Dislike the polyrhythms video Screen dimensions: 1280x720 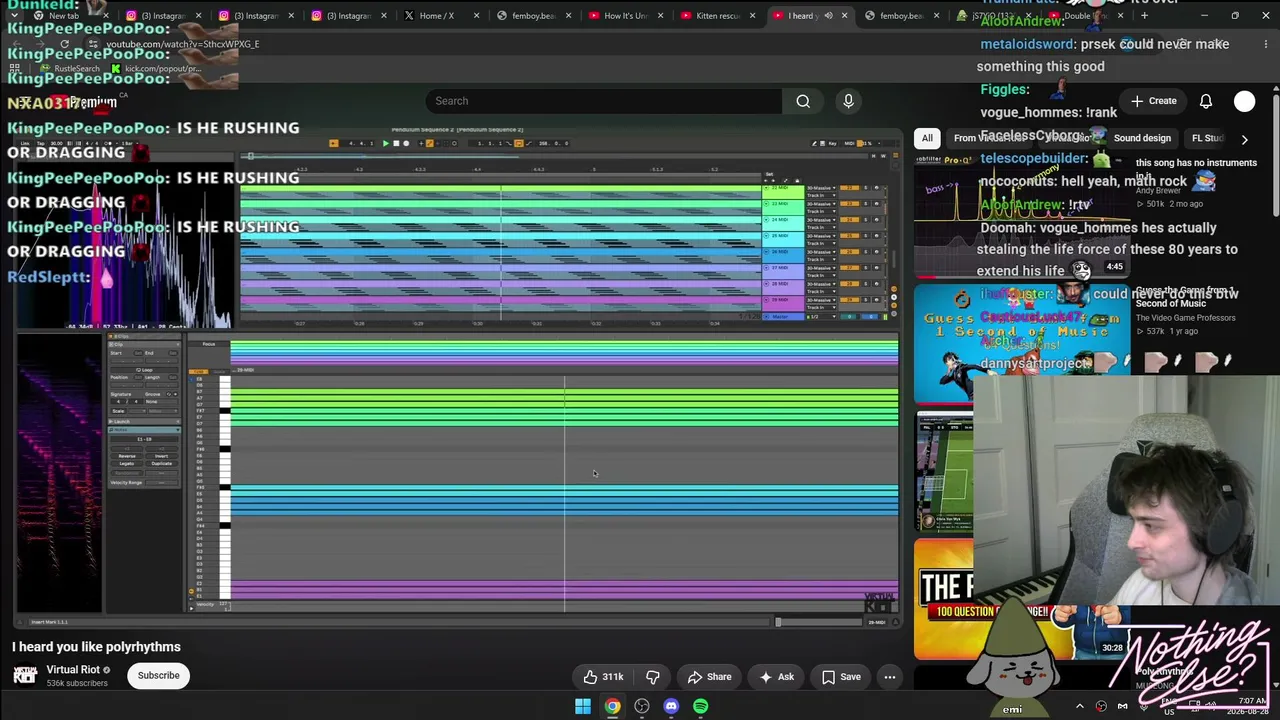pyautogui.click(x=653, y=677)
